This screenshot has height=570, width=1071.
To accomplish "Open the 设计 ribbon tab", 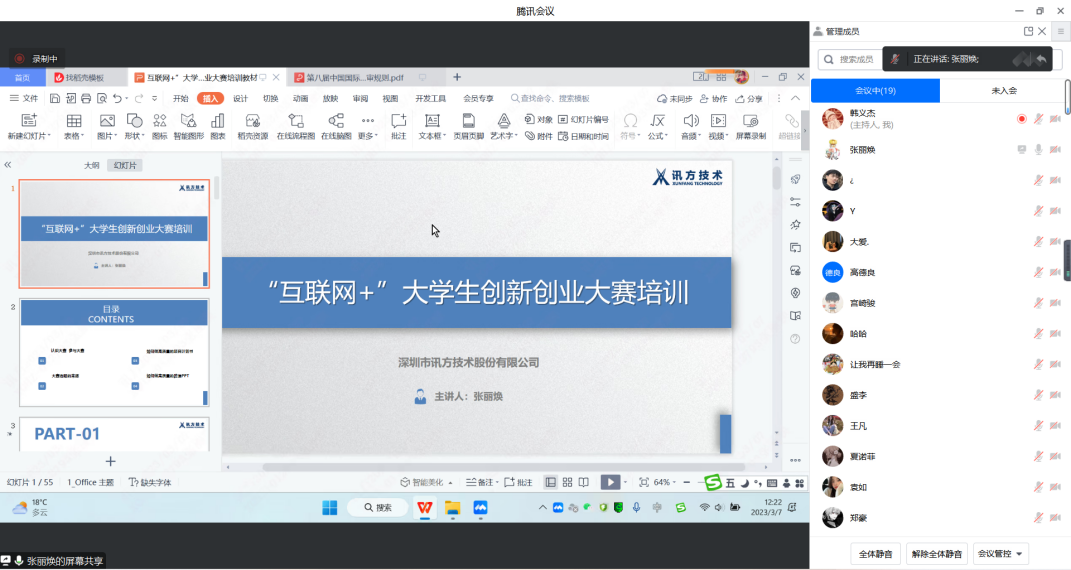I will tap(240, 99).
